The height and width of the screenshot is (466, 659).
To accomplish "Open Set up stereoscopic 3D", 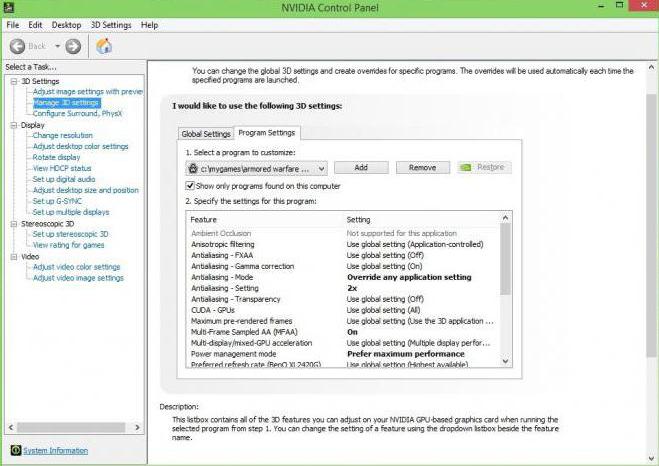I will (x=70, y=234).
